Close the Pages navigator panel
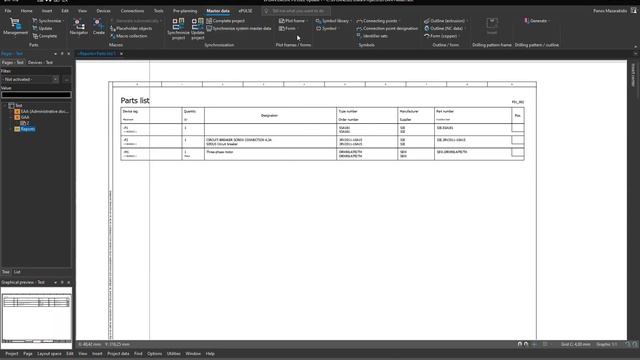 coord(69,53)
